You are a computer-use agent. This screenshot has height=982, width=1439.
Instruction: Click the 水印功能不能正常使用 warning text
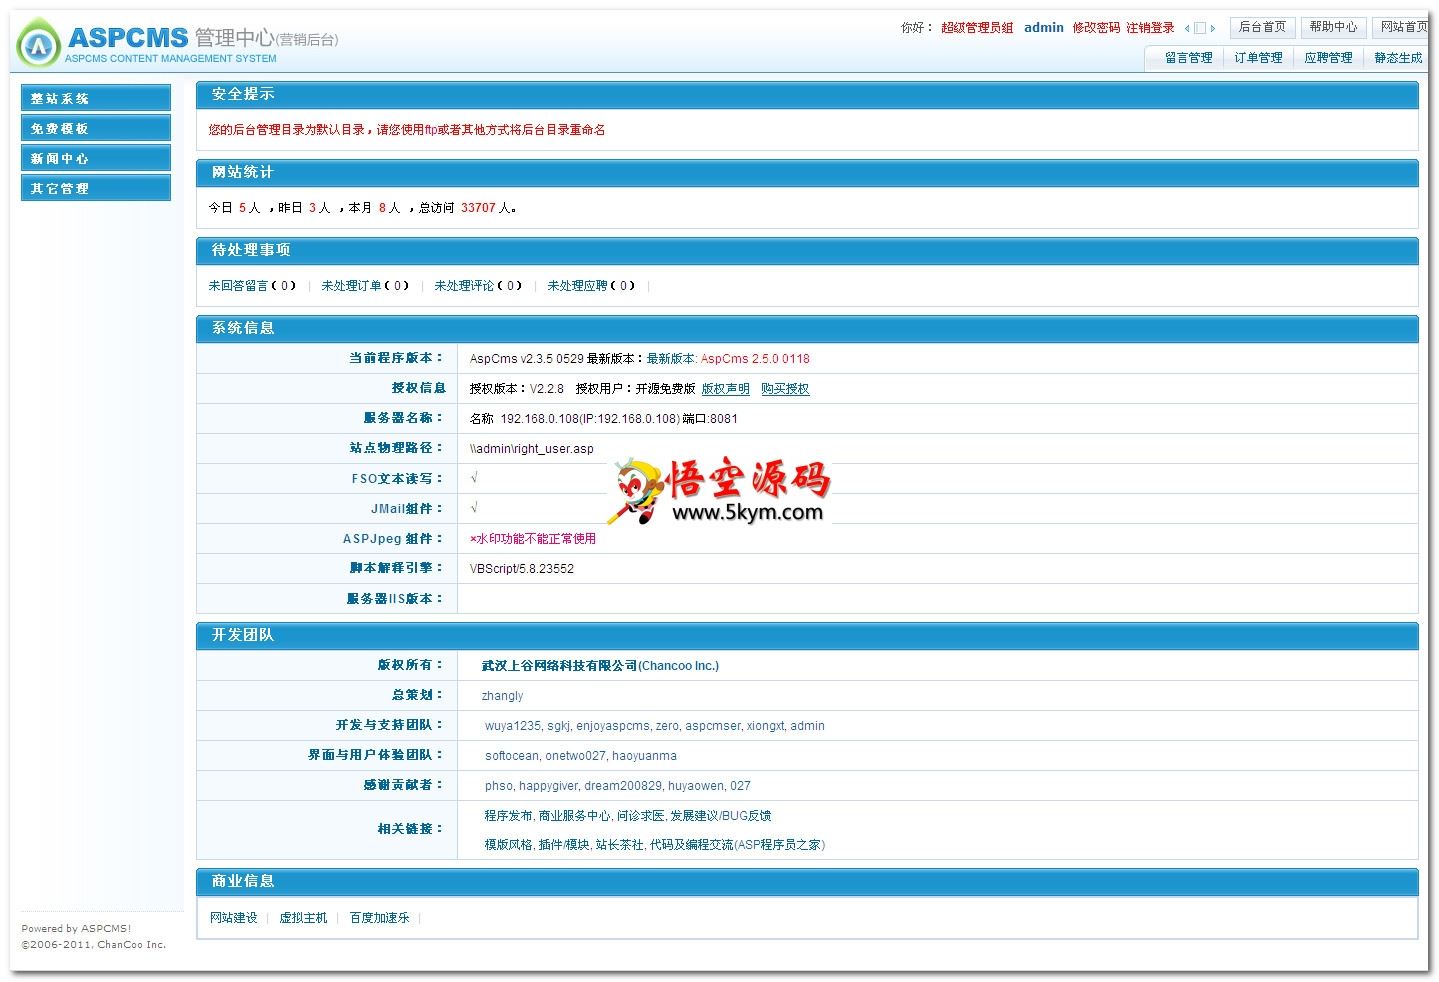(x=533, y=539)
